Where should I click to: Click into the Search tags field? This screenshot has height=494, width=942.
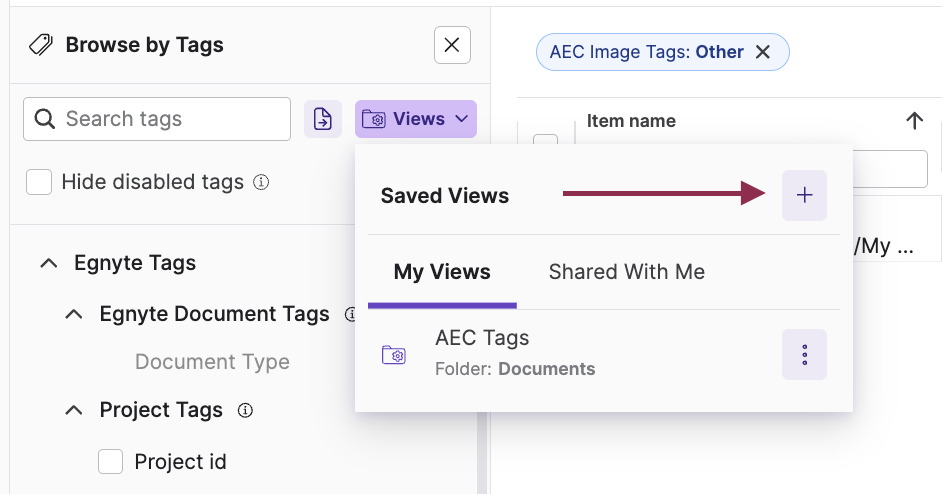click(157, 119)
